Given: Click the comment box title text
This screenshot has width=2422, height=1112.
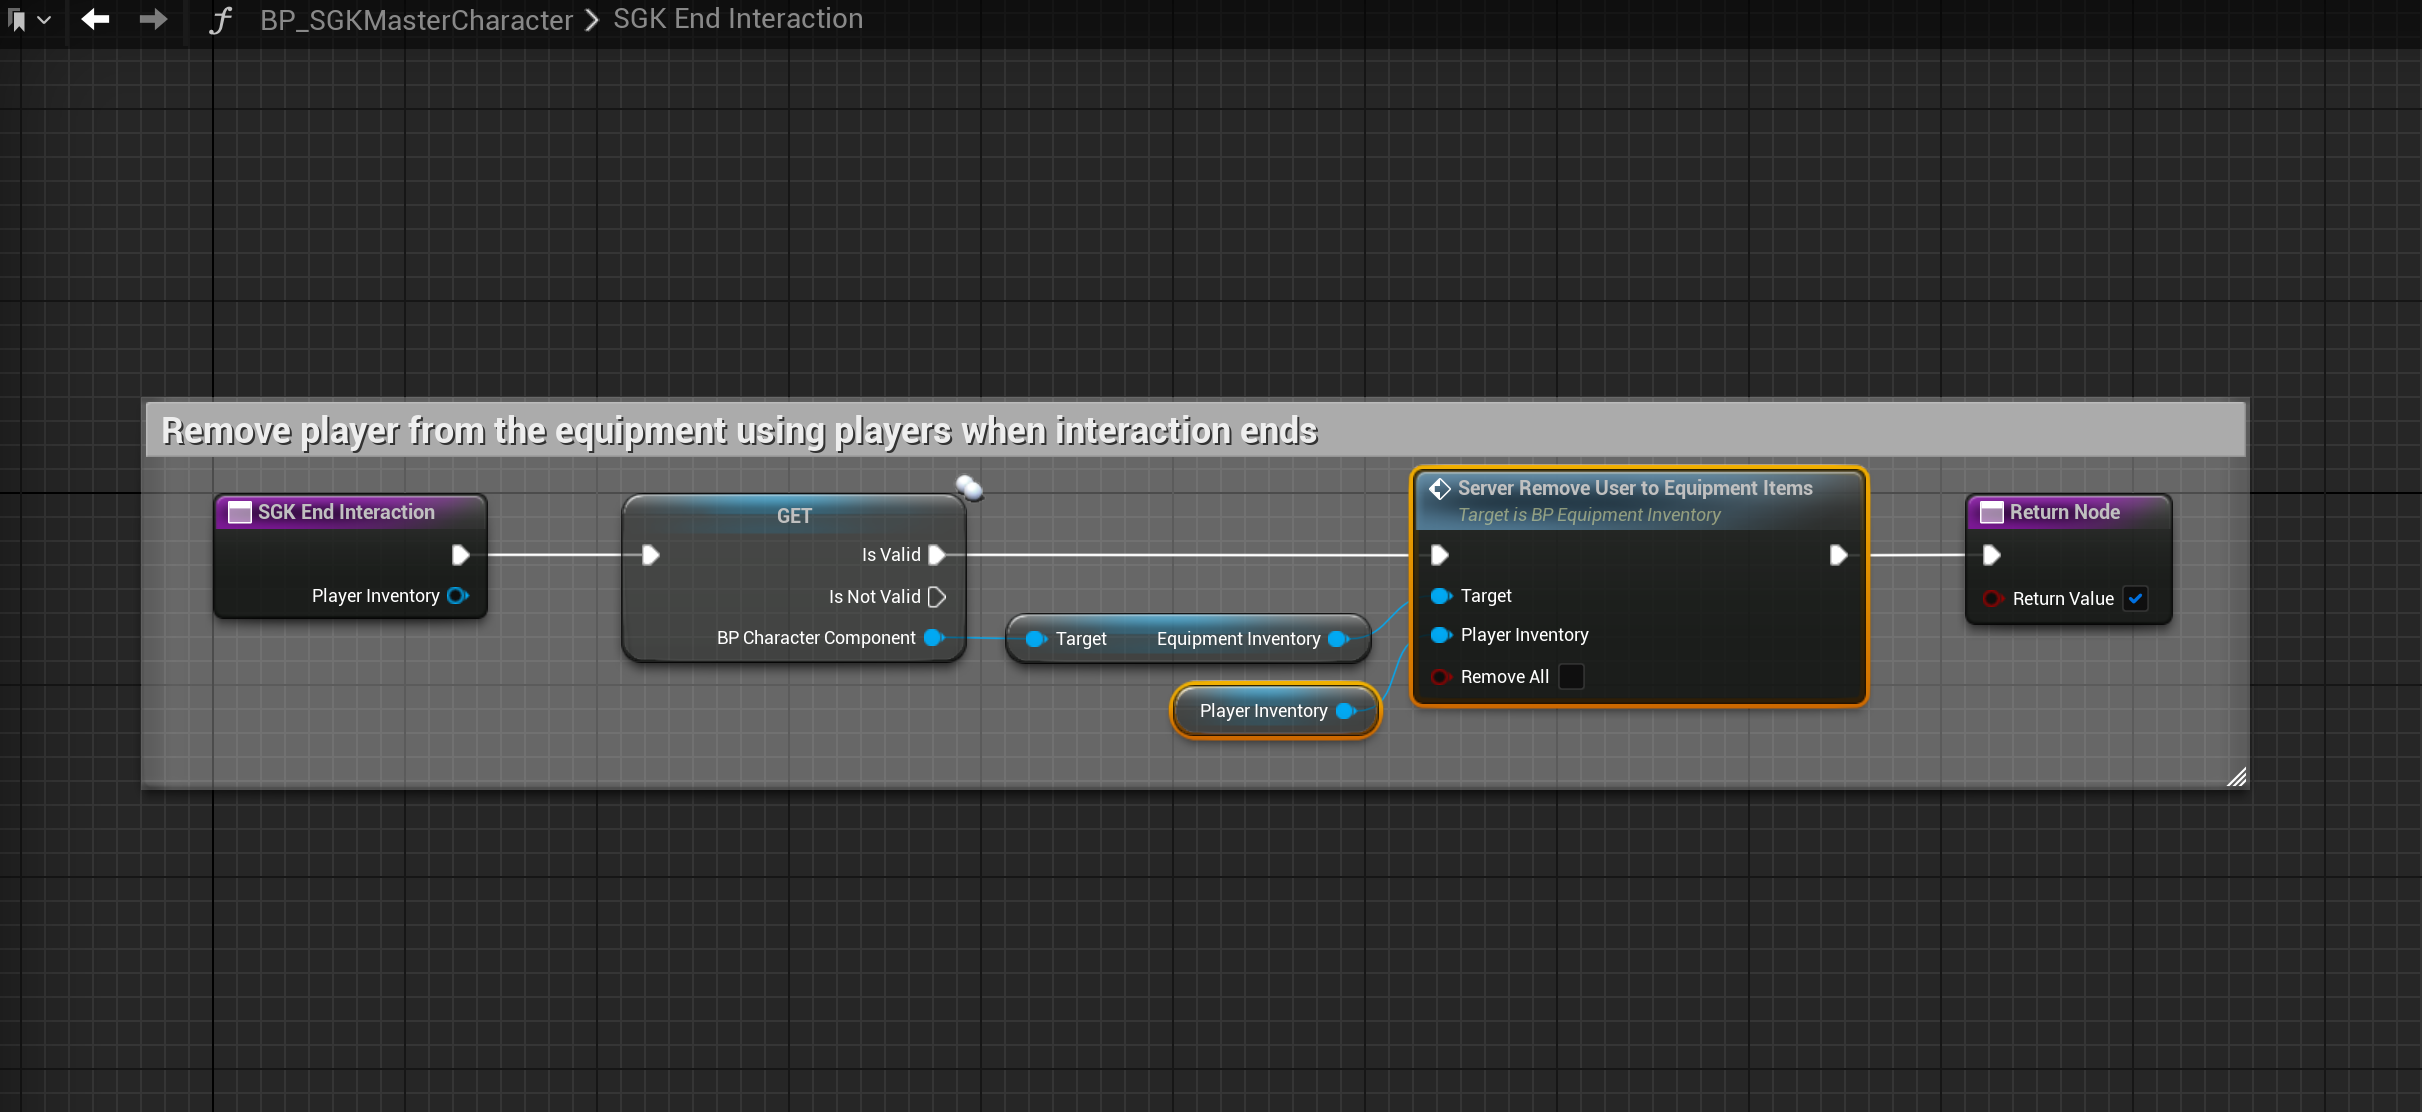Looking at the screenshot, I should click(739, 431).
